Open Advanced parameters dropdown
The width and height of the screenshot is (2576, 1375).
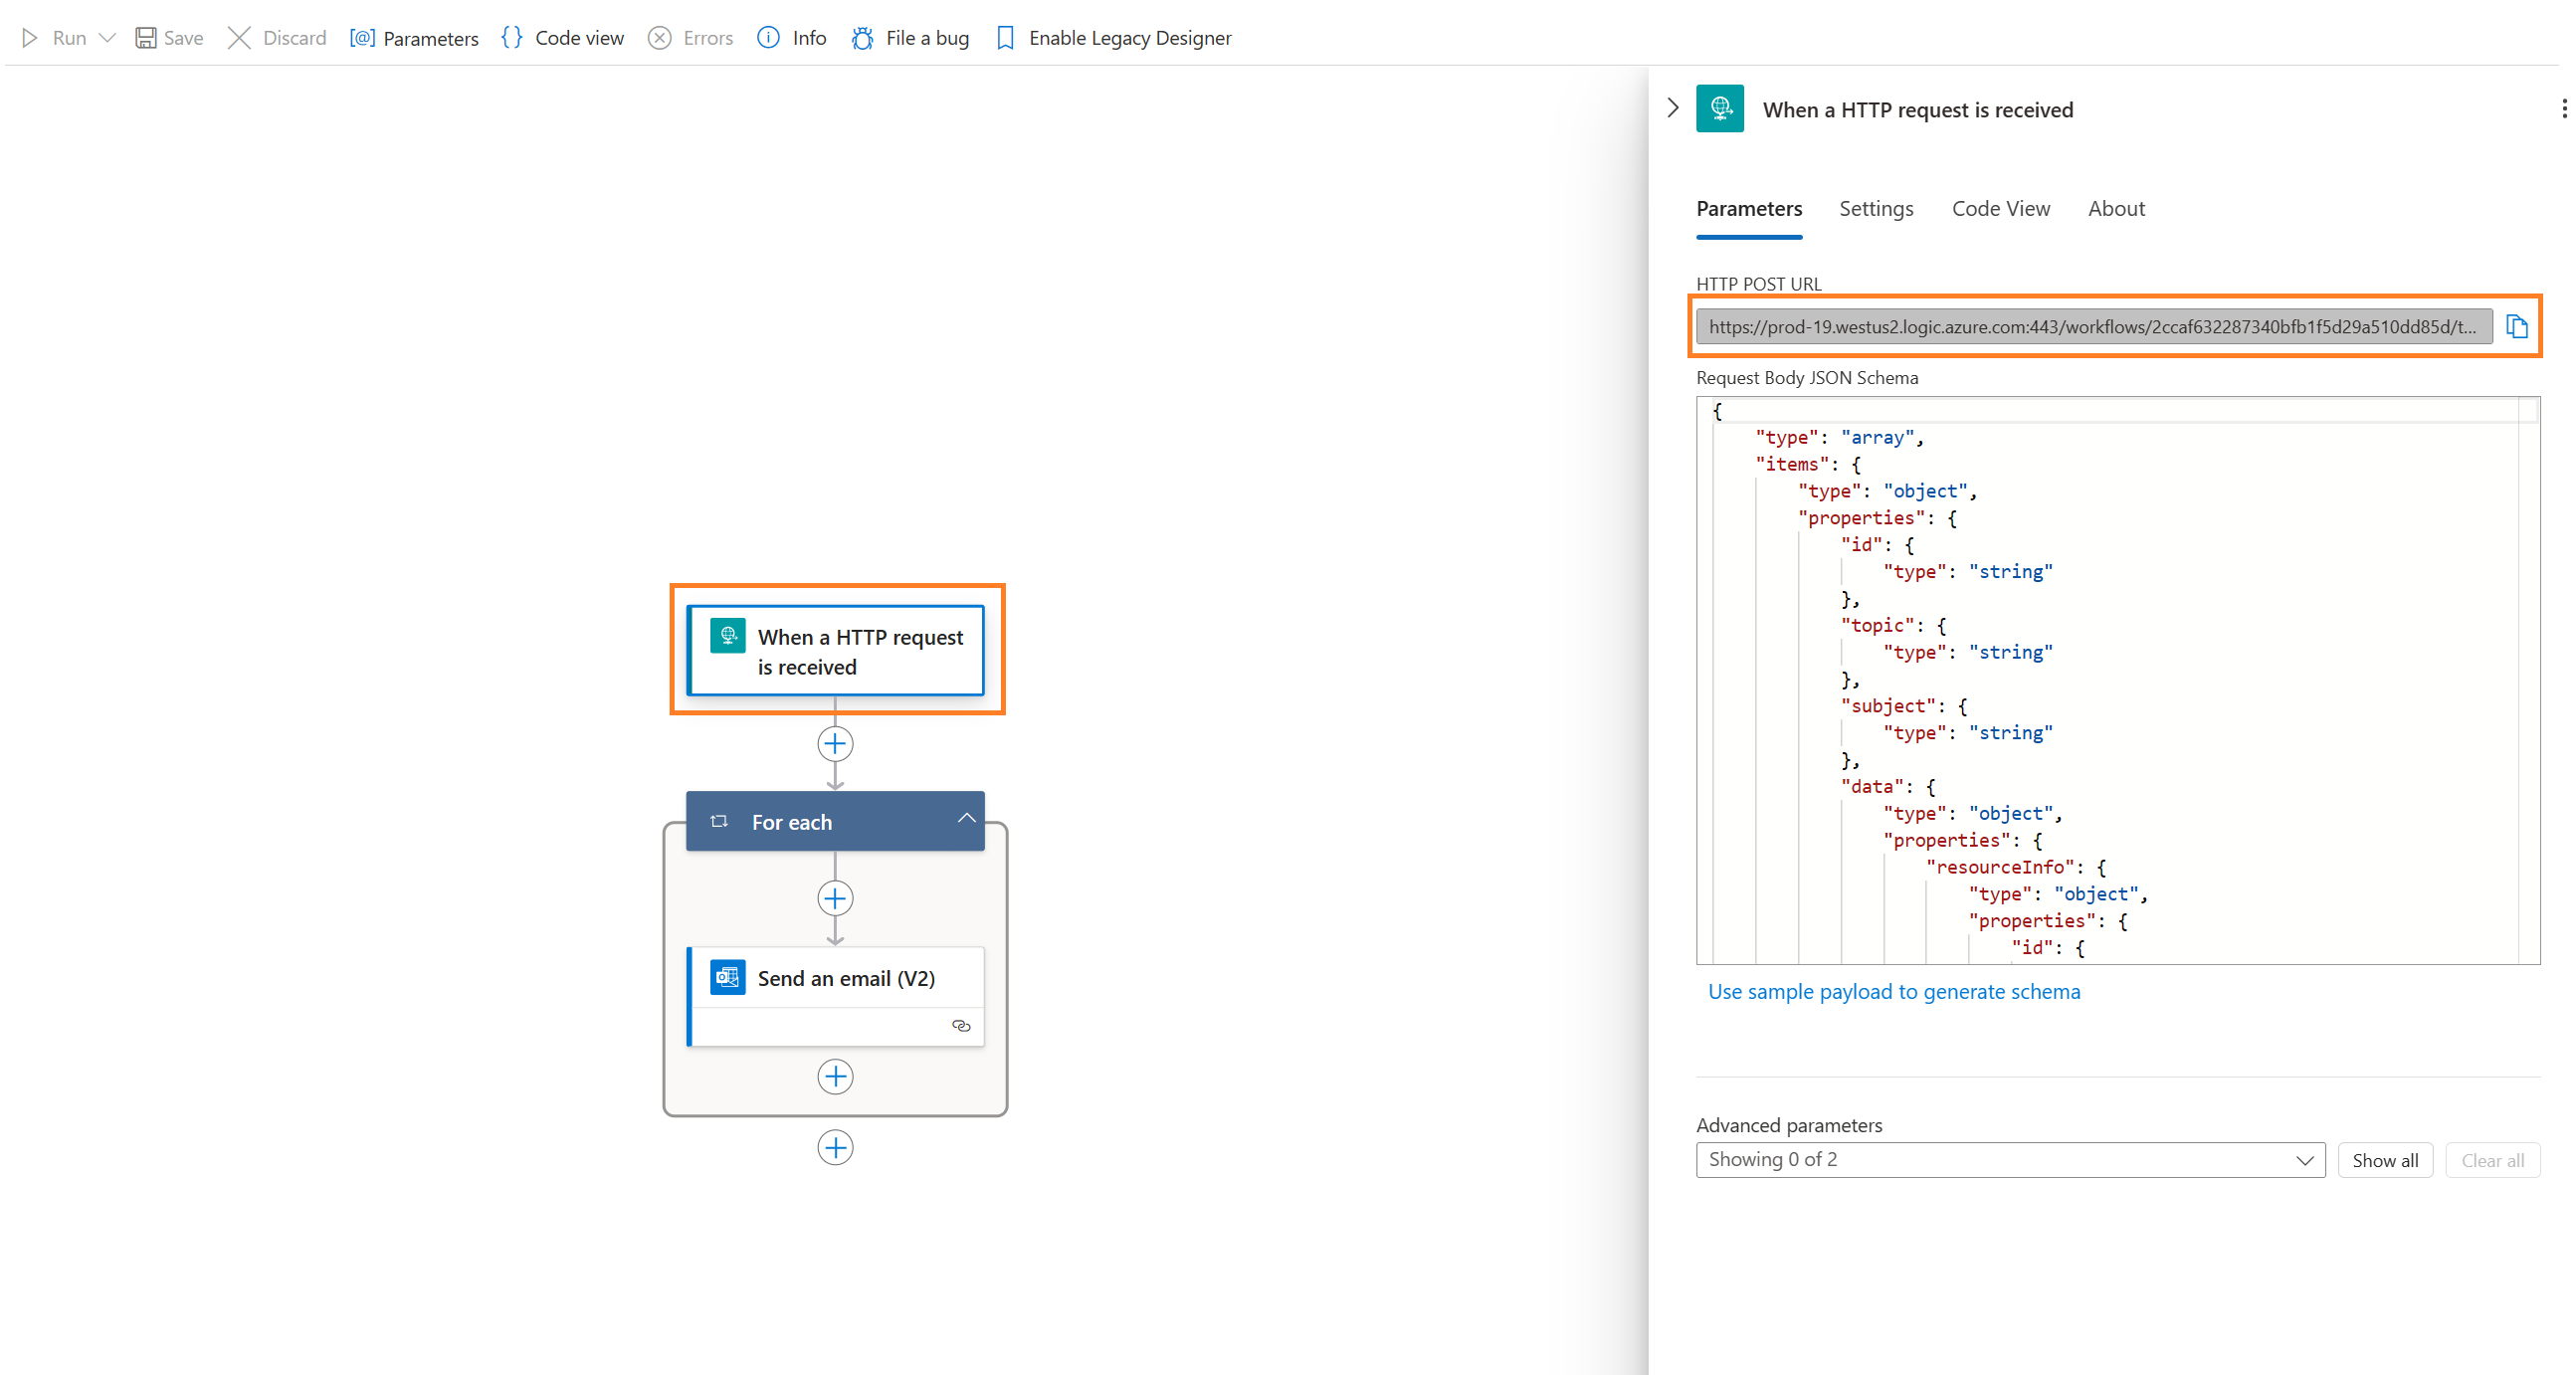click(2009, 1159)
